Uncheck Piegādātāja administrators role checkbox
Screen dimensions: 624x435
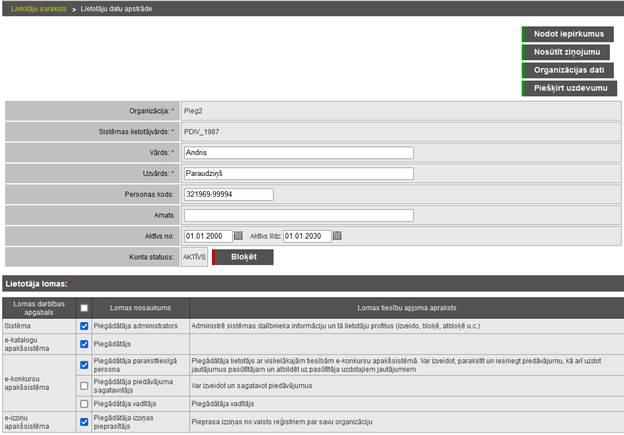tap(84, 326)
